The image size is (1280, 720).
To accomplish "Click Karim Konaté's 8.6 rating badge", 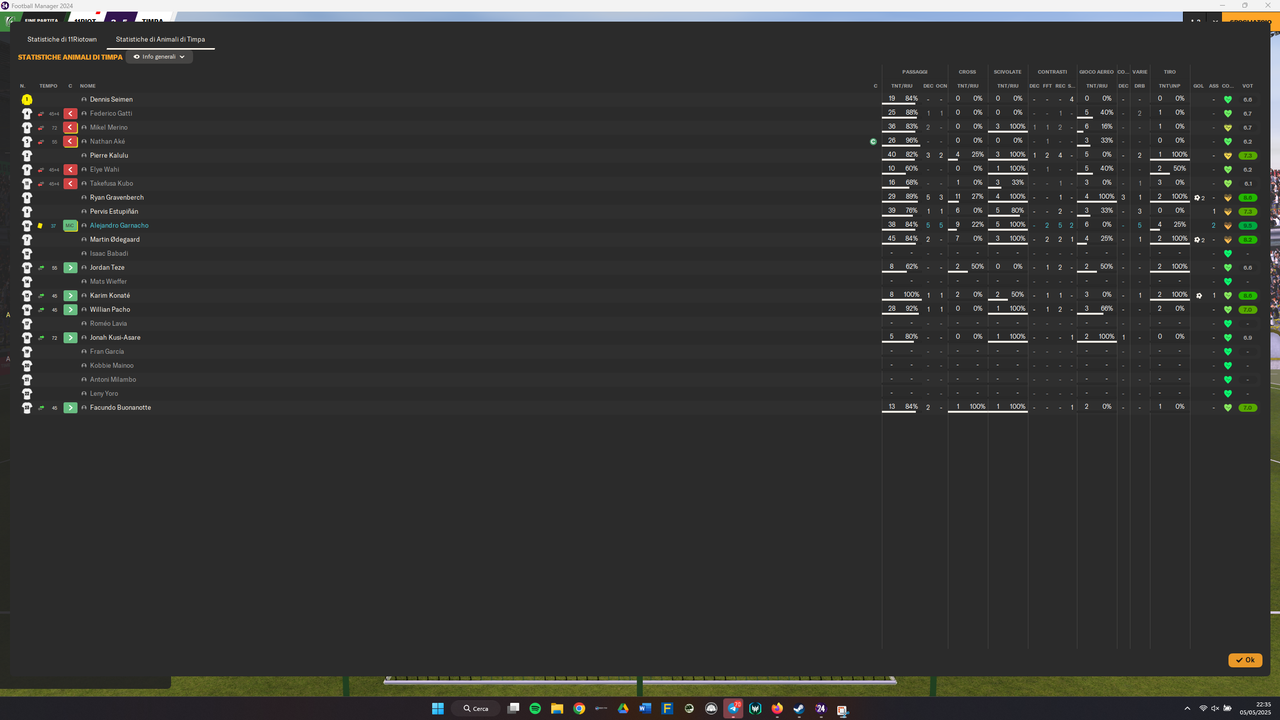I will click(x=1247, y=296).
